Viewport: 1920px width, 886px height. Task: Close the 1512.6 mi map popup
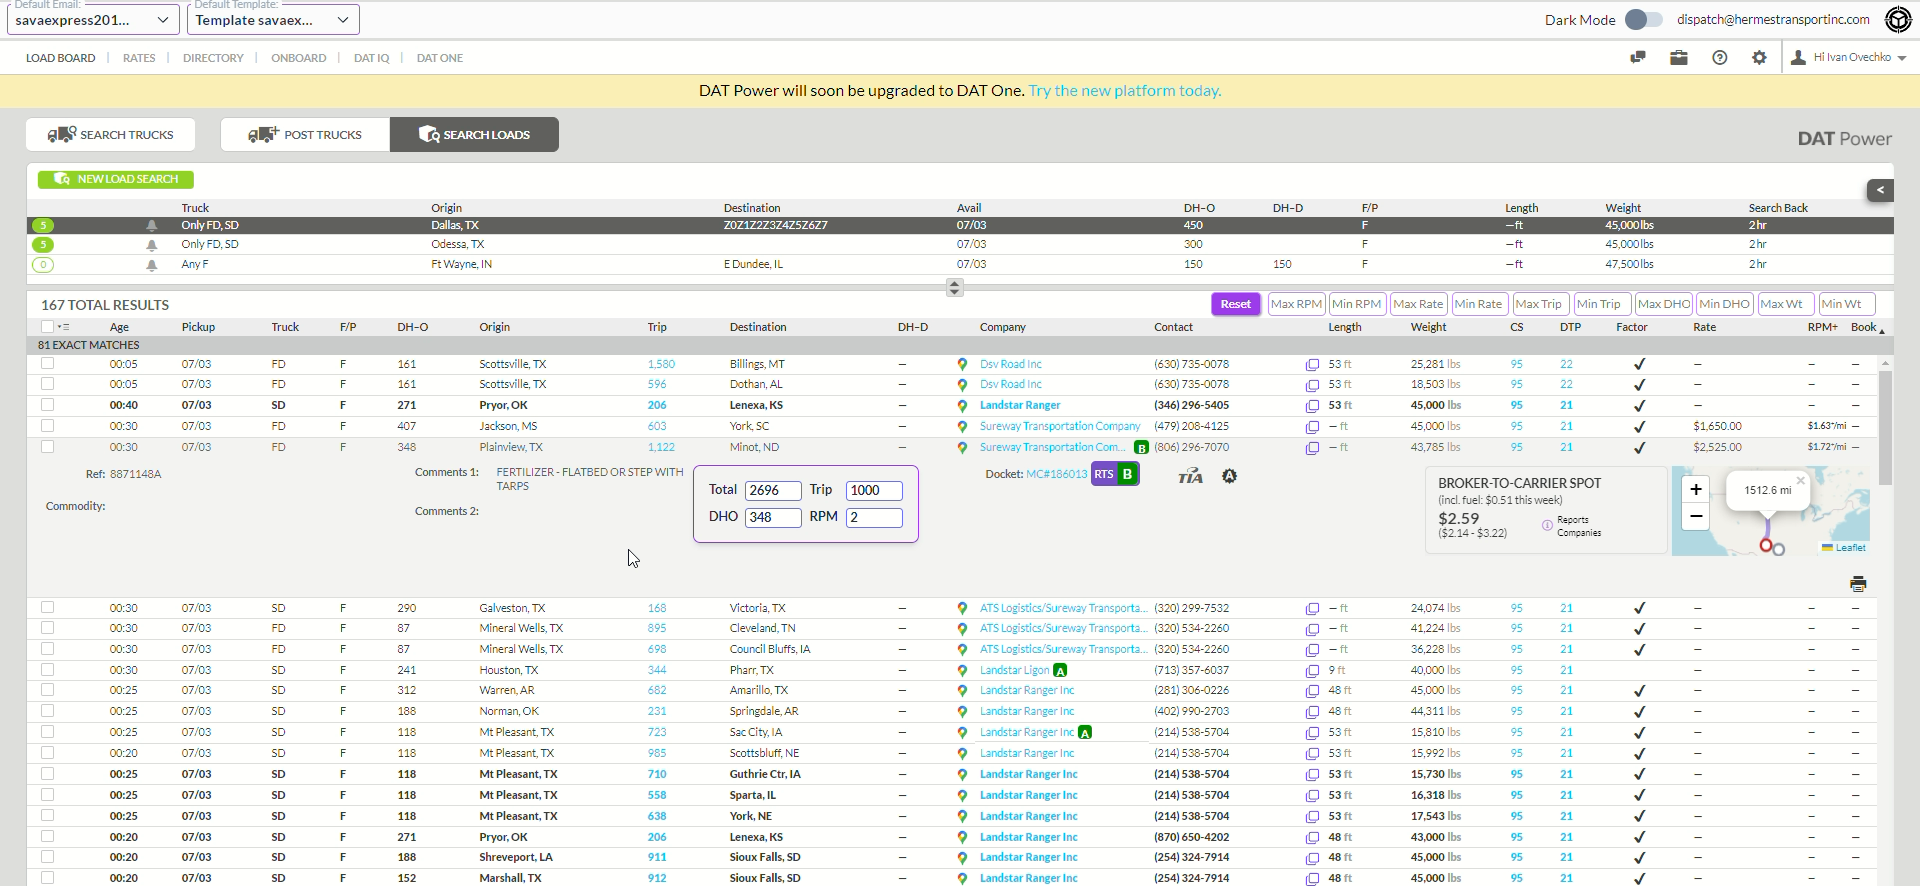1800,481
